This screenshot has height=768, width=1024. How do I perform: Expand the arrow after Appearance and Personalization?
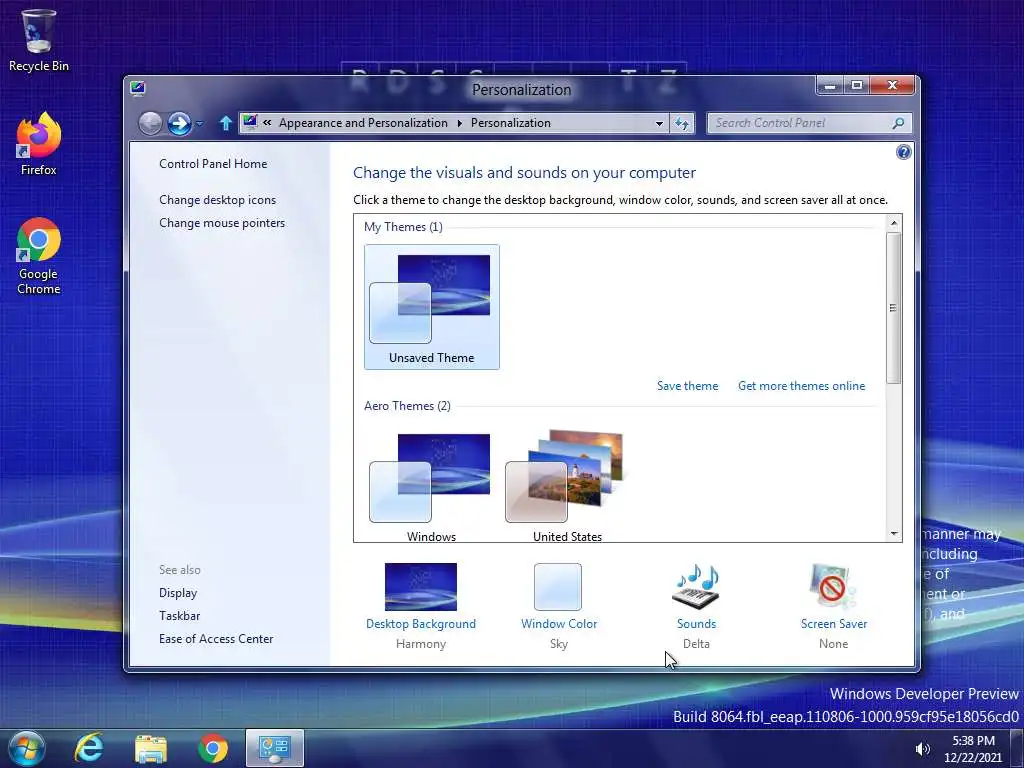(459, 123)
